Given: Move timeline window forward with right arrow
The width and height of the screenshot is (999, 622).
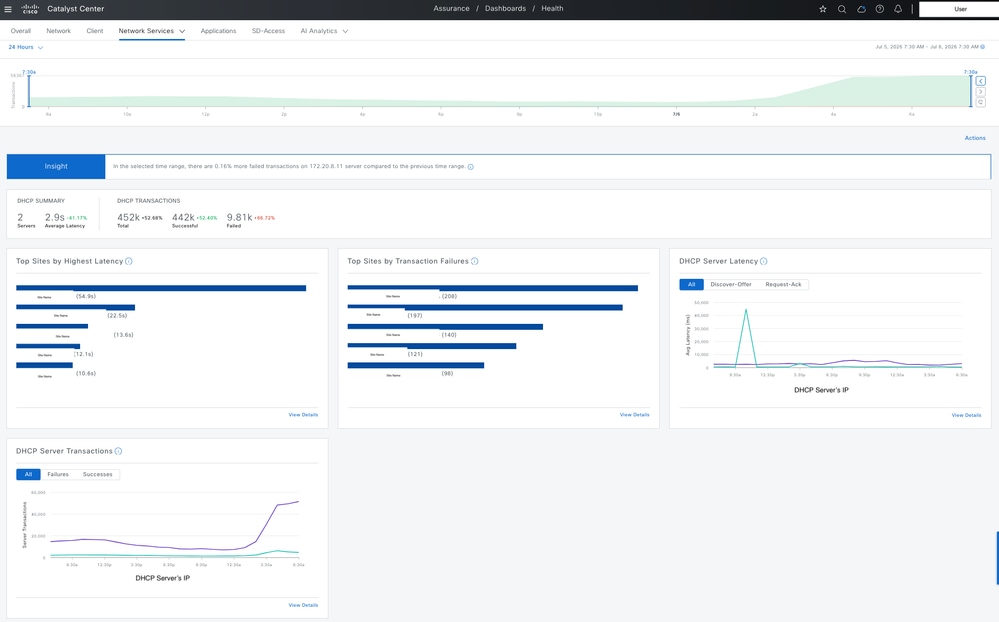Looking at the screenshot, I should click(x=981, y=92).
